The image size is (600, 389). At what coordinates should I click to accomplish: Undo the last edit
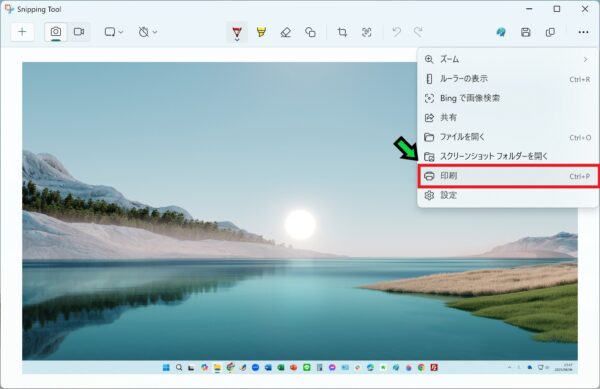pyautogui.click(x=396, y=33)
